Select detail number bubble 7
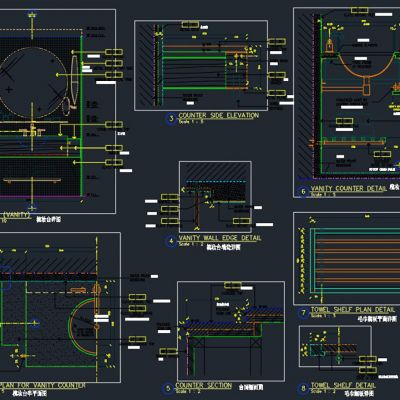Viewport: 400px width, 400px height. (x=303, y=313)
